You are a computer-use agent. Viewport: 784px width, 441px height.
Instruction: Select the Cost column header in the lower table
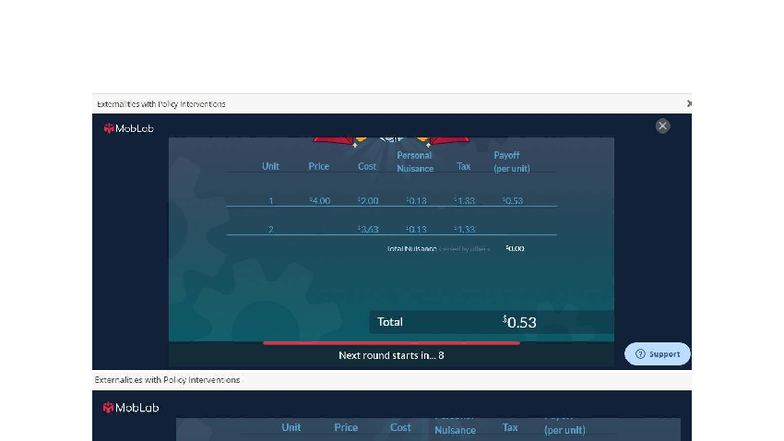(x=400, y=428)
